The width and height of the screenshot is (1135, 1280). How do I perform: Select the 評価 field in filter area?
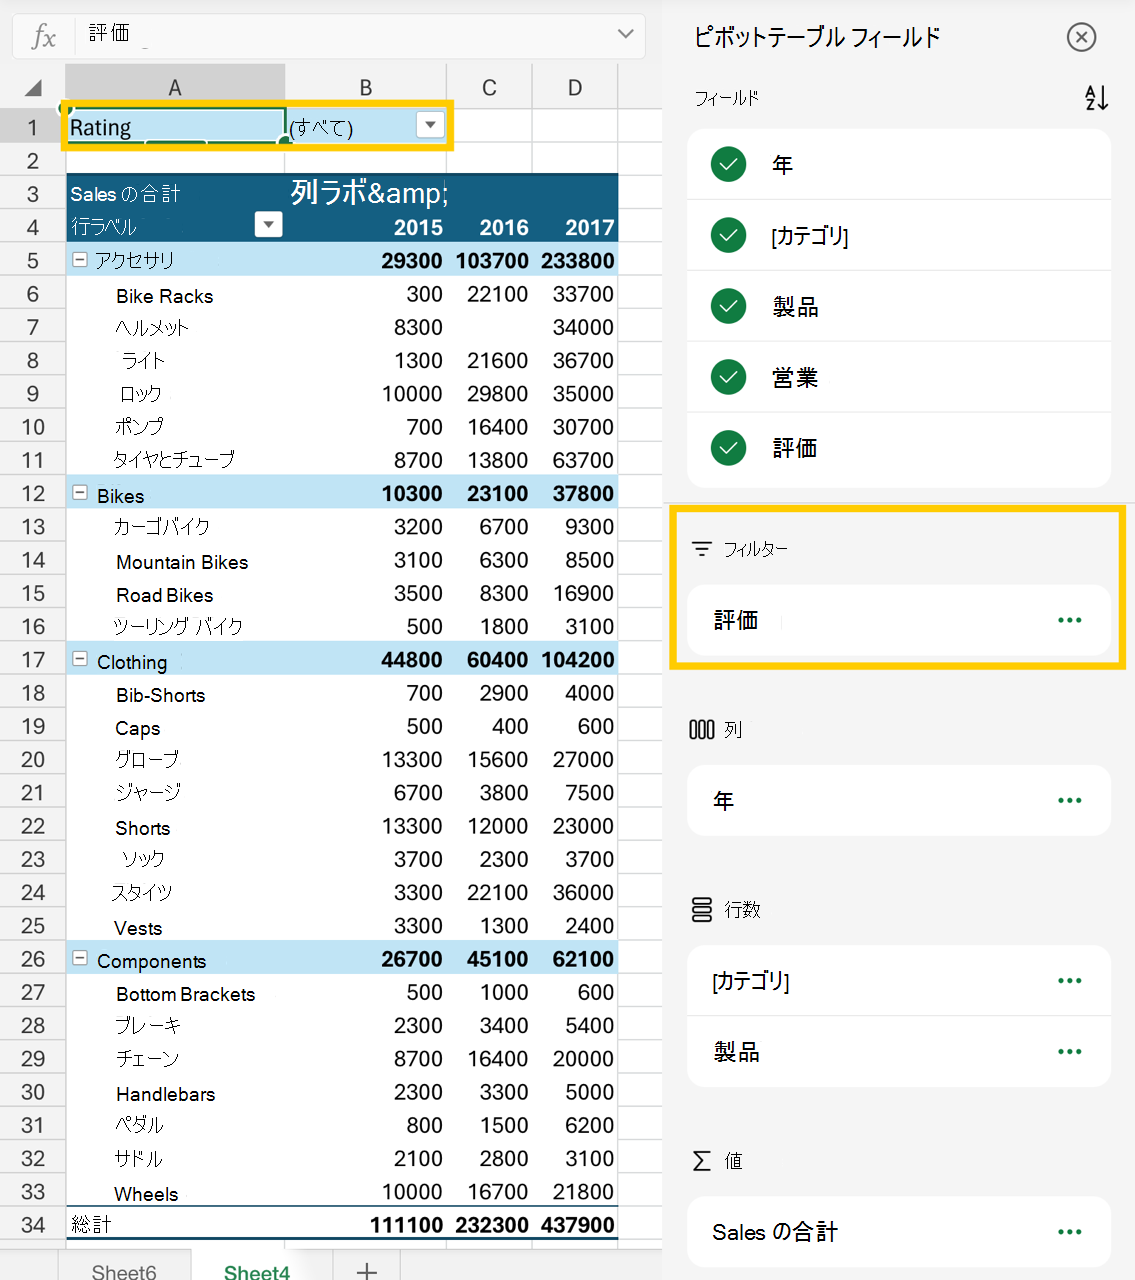click(x=899, y=620)
